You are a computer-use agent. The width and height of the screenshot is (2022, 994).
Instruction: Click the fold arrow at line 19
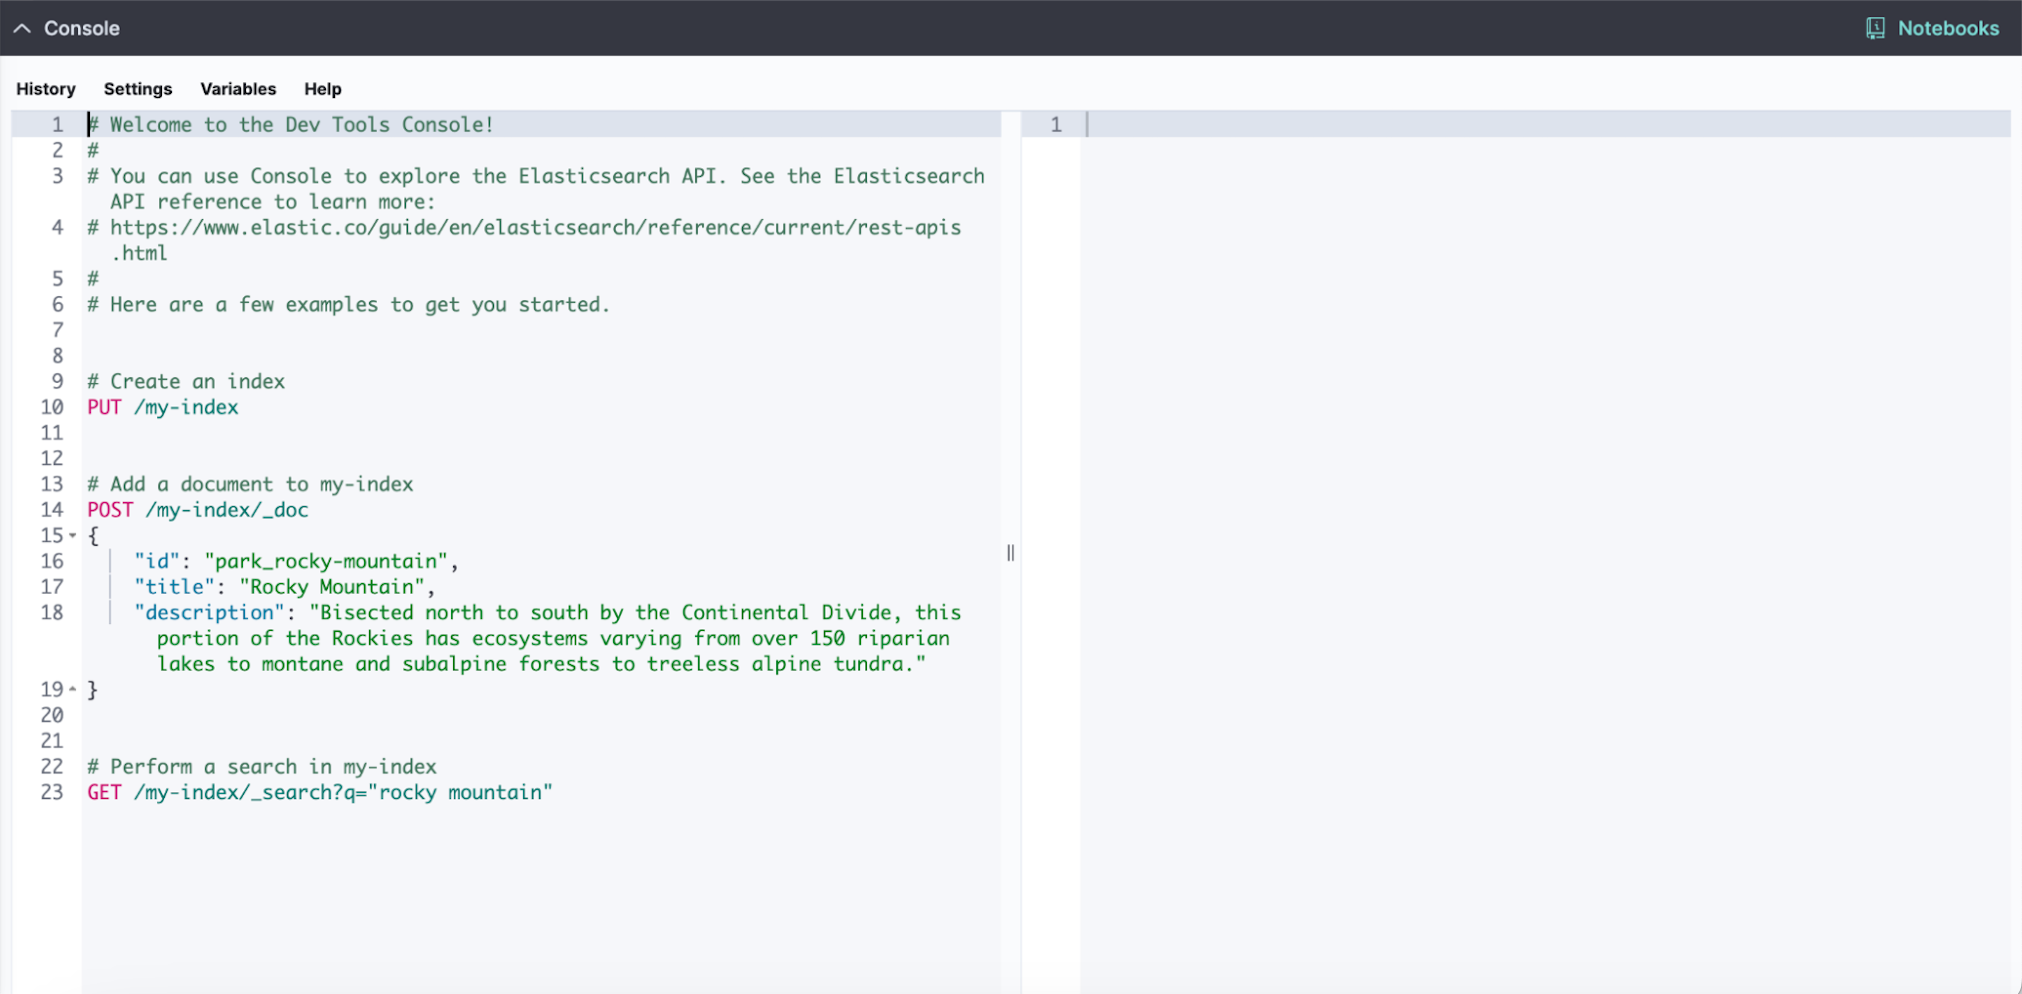[x=72, y=689]
